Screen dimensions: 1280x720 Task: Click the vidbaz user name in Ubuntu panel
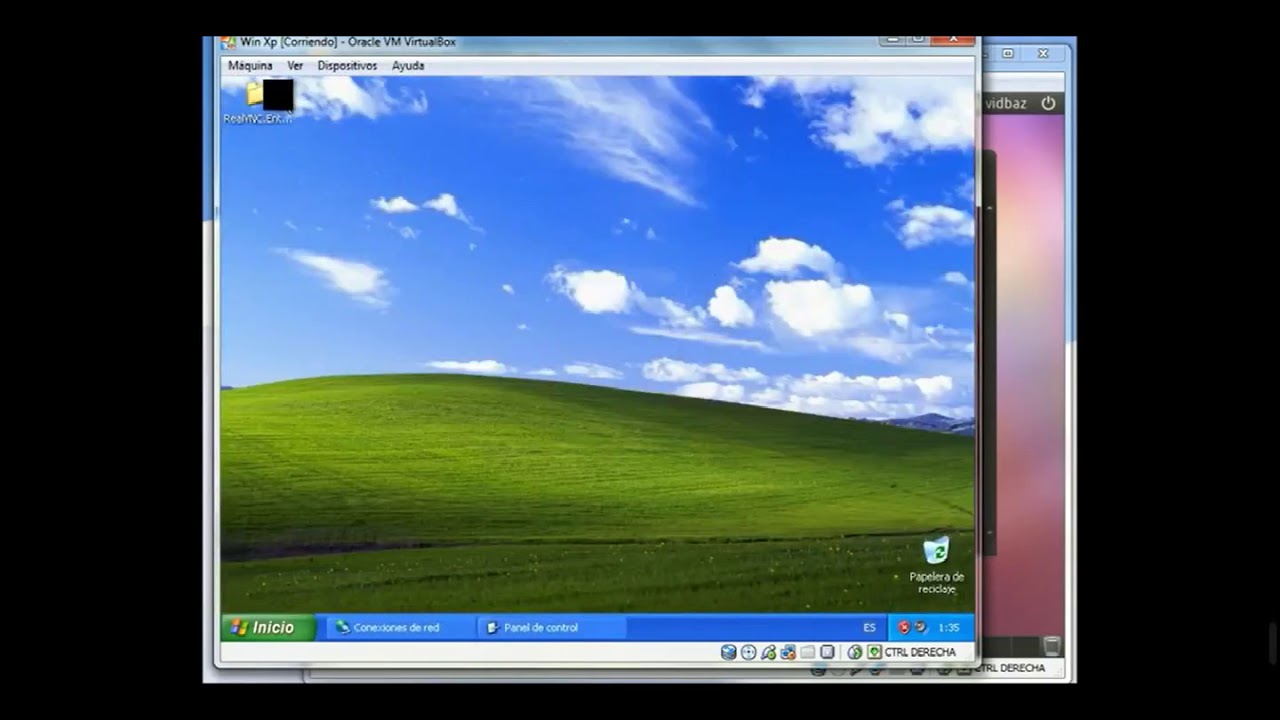pyautogui.click(x=1006, y=103)
